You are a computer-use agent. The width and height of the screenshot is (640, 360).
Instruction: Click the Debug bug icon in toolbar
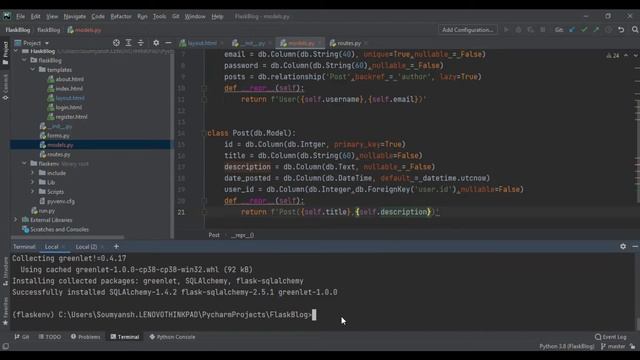coord(518,30)
